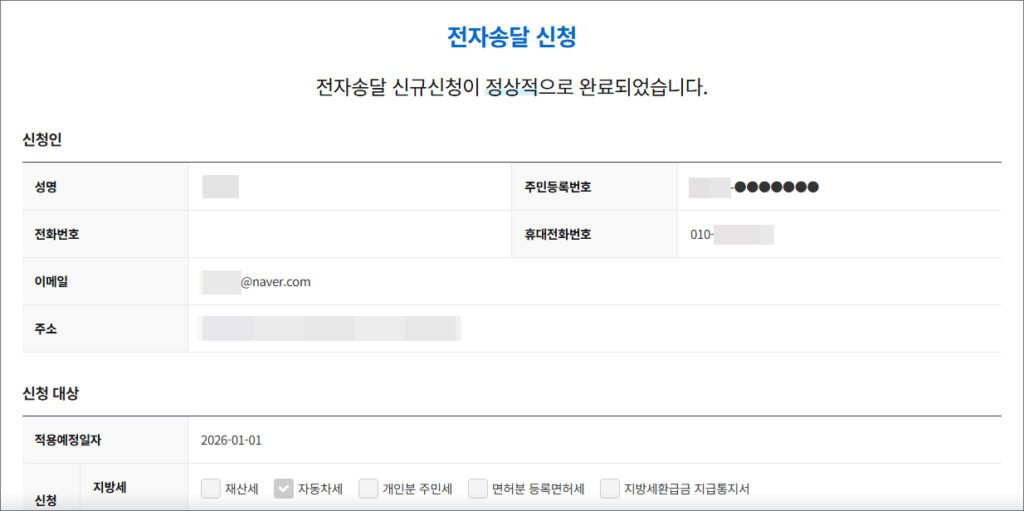Click the 주민등록번호 field label
This screenshot has height=511, width=1024.
click(x=558, y=187)
